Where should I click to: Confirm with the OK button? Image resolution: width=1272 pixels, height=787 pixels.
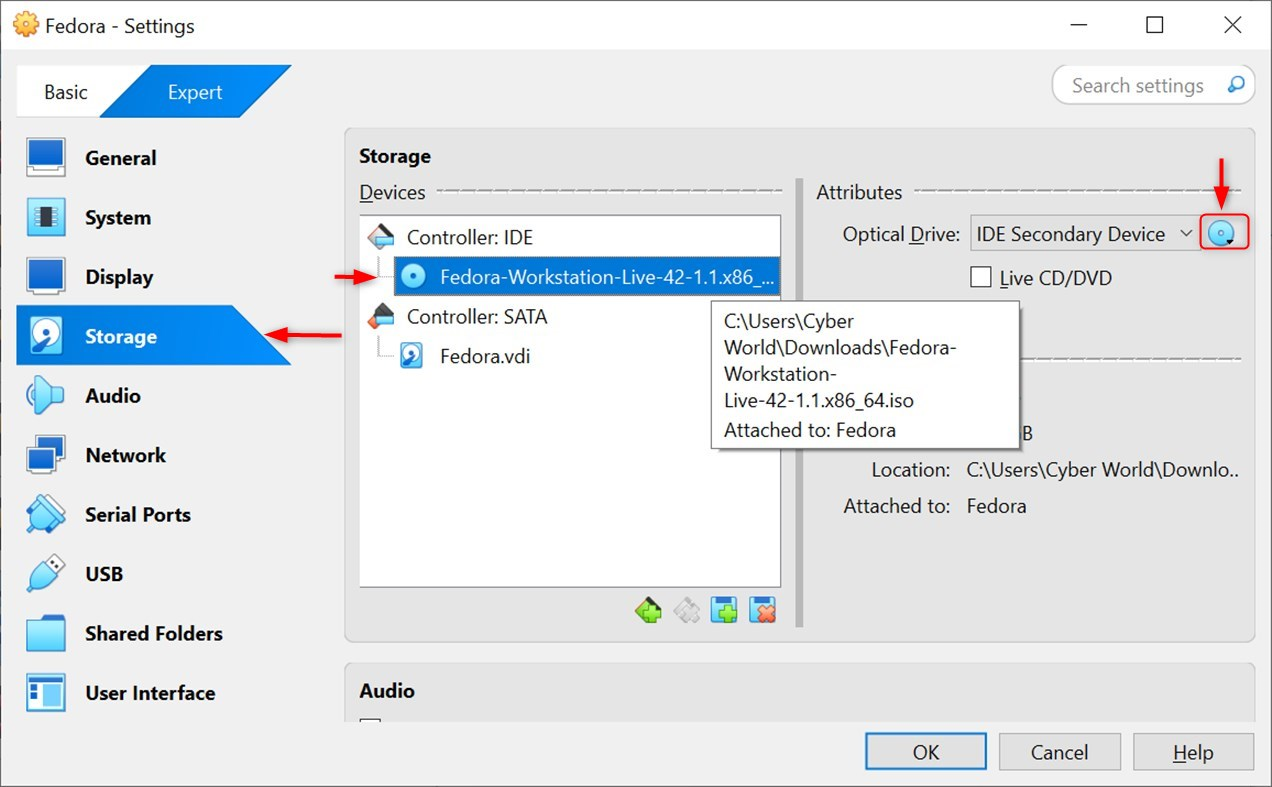tap(926, 752)
